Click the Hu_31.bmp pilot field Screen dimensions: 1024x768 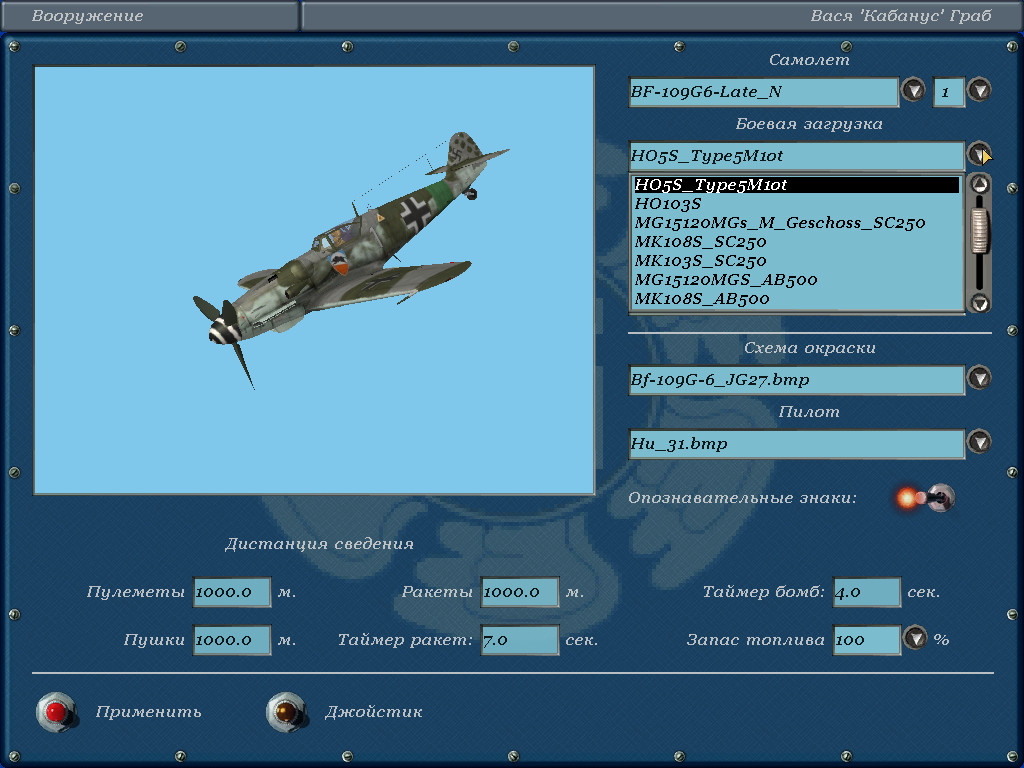(797, 444)
